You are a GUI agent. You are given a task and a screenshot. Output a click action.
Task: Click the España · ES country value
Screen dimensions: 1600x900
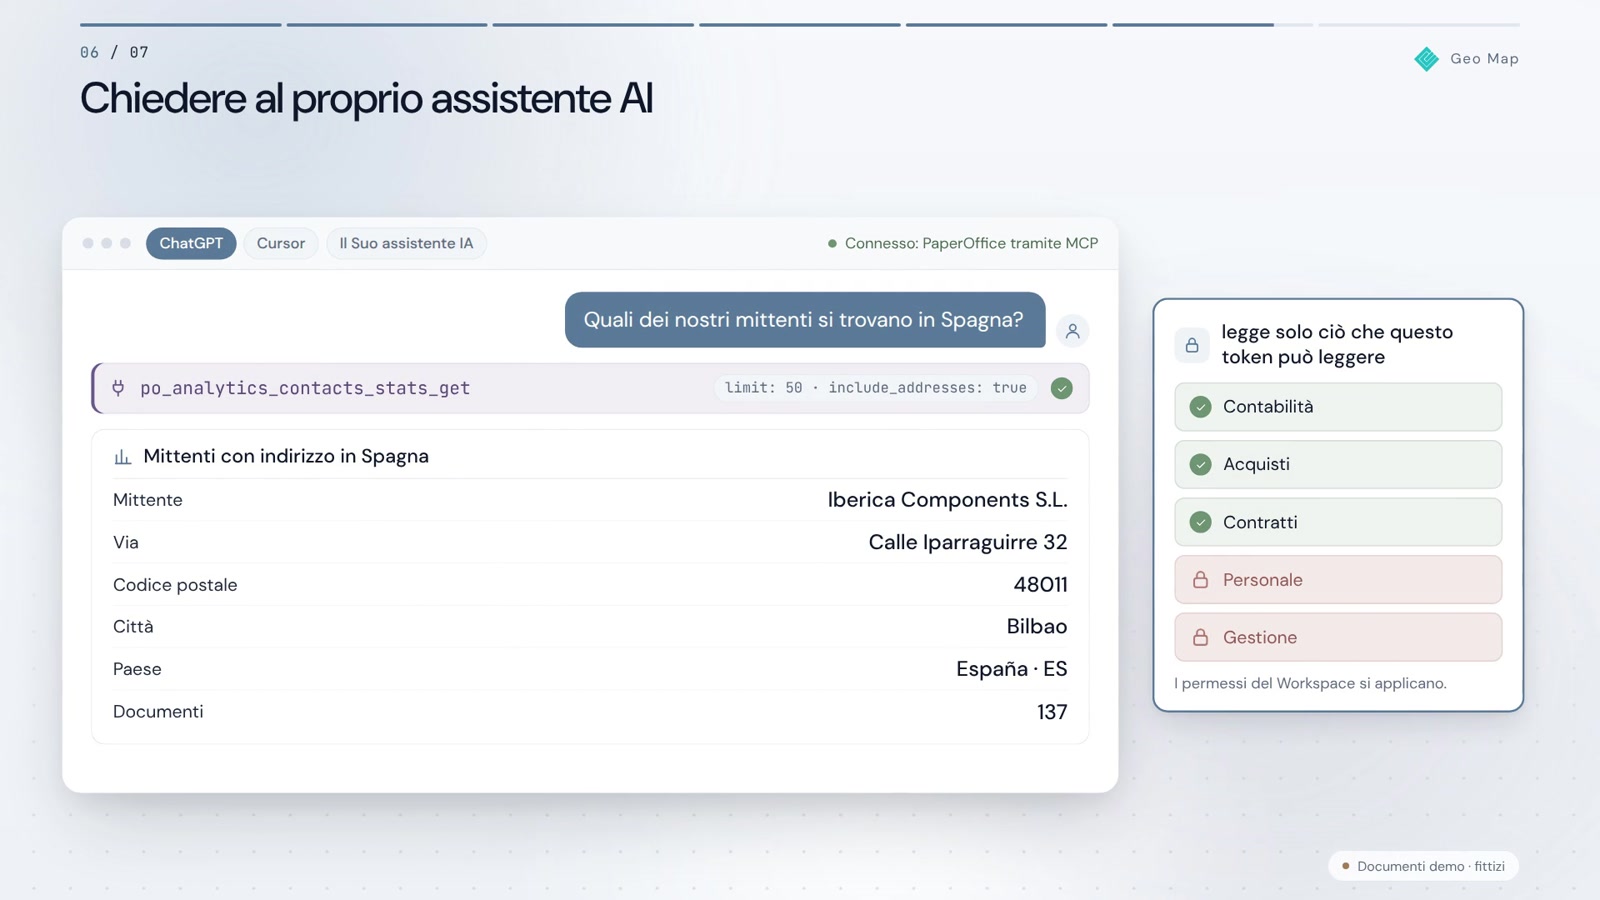click(1011, 669)
